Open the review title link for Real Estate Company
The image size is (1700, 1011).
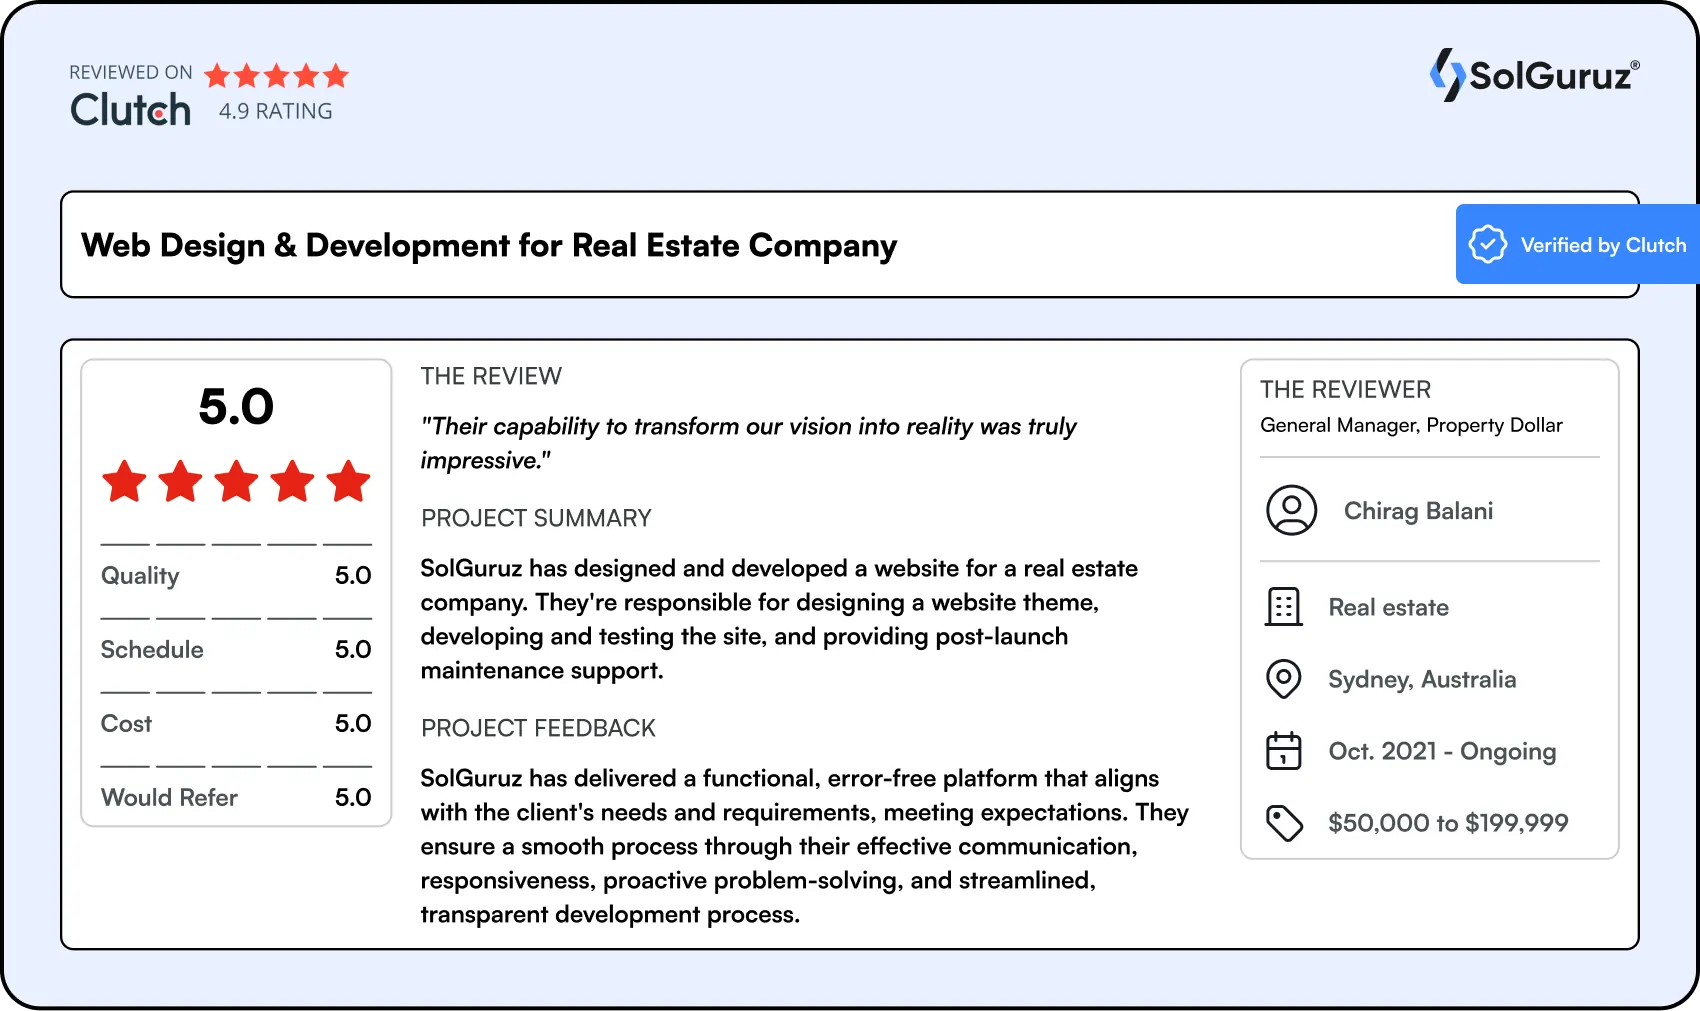point(489,245)
